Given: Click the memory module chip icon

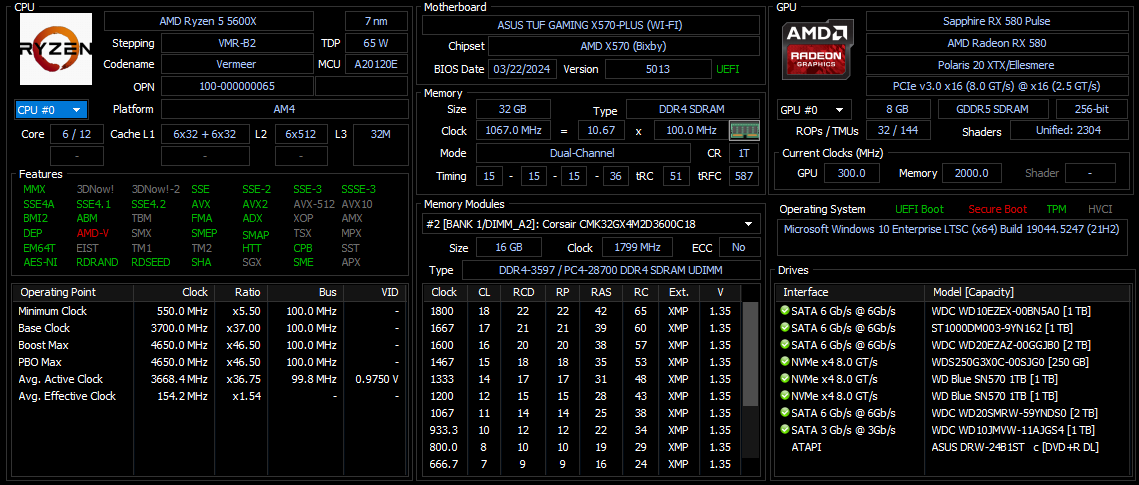Looking at the screenshot, I should [x=744, y=131].
